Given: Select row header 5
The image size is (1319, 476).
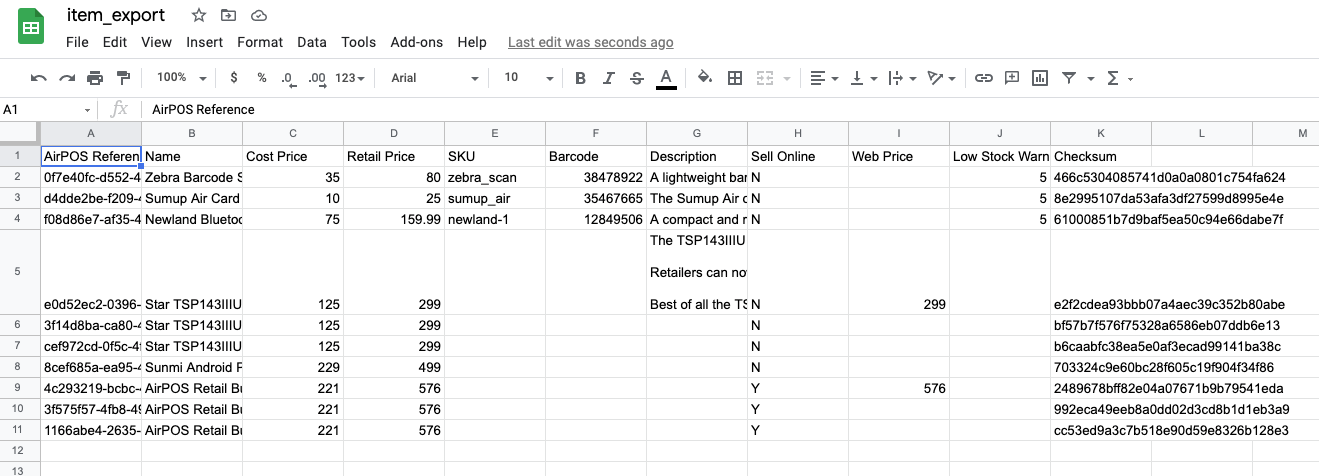Looking at the screenshot, I should pyautogui.click(x=20, y=272).
